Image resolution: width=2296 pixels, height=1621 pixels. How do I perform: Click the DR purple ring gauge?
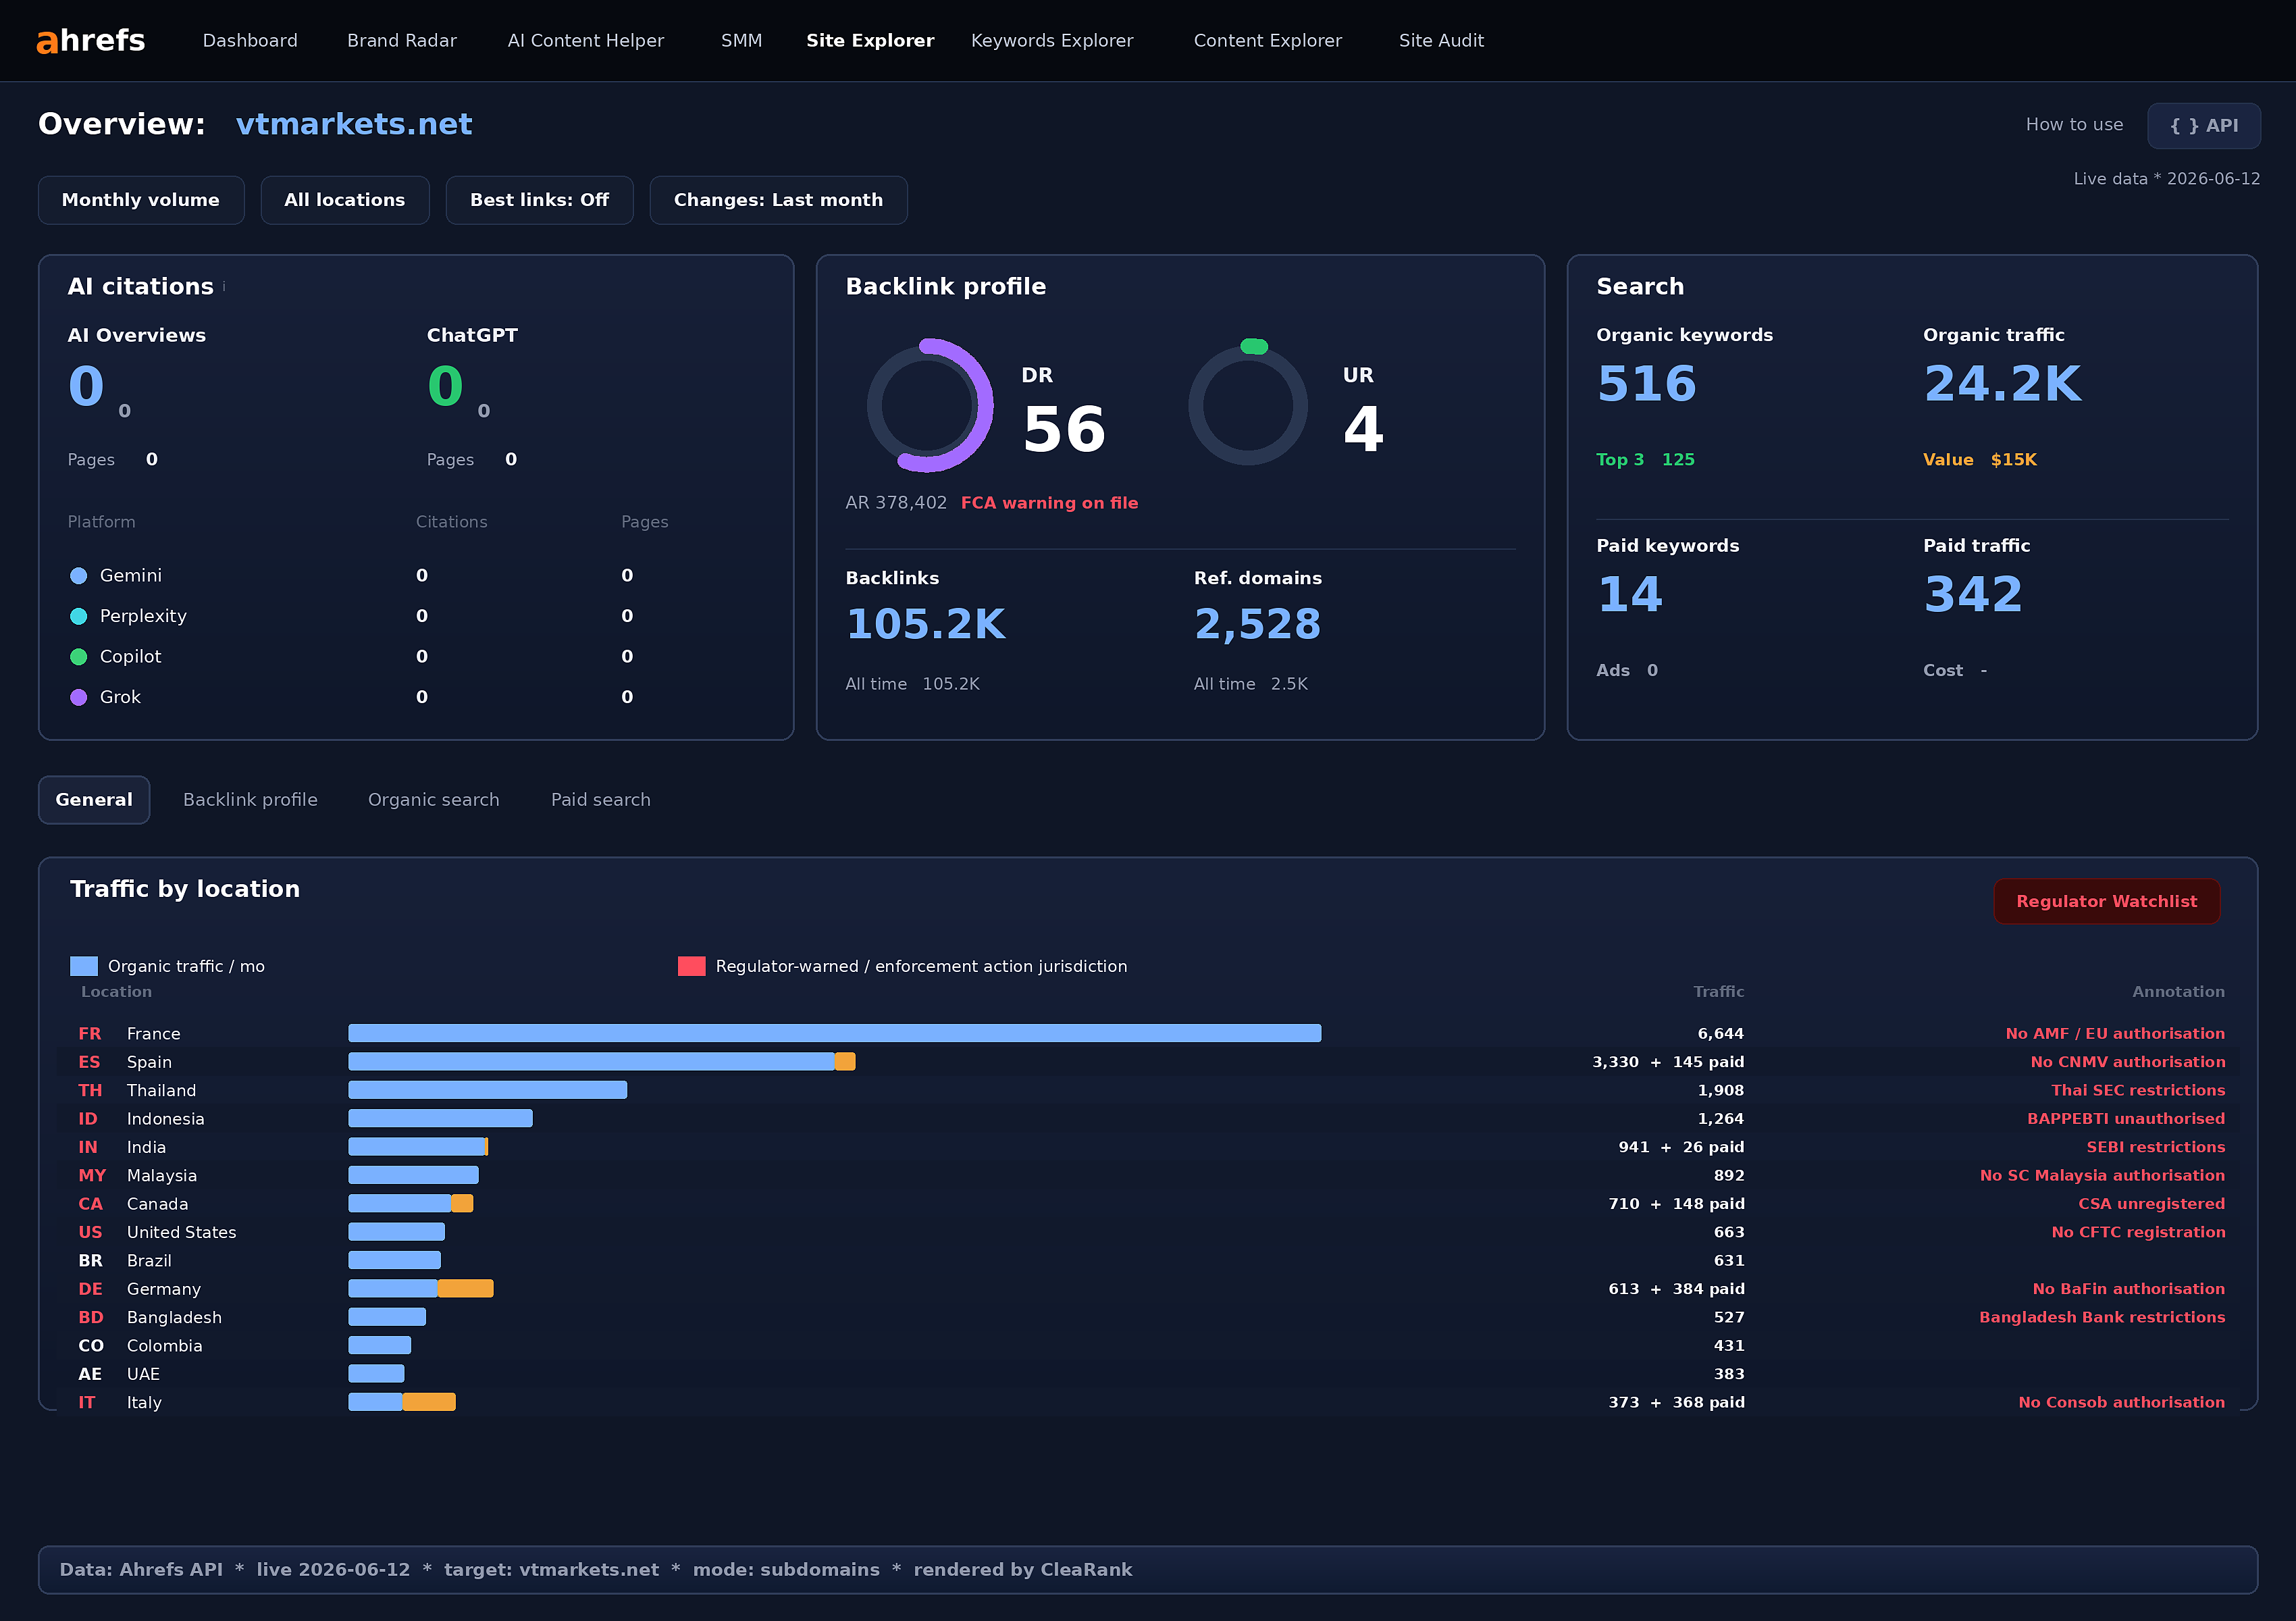(x=929, y=405)
